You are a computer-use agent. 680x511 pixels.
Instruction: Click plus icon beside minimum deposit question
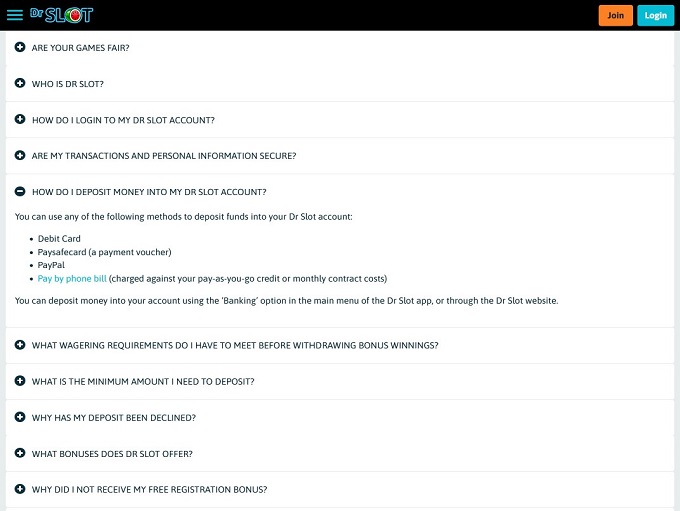tap(20, 381)
